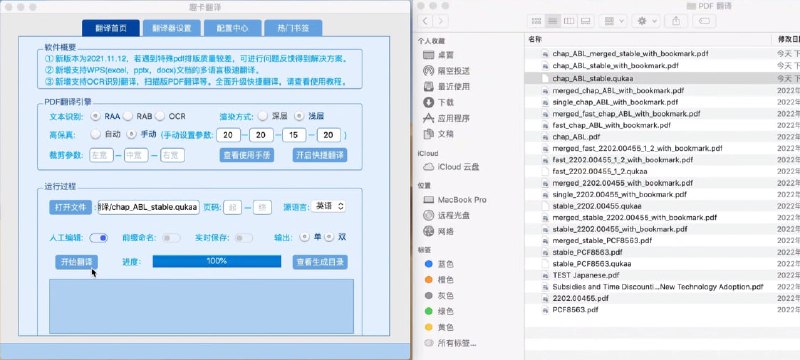Click the 左宽 crop parameter field
Image resolution: width=800 pixels, height=360 pixels.
[x=101, y=155]
